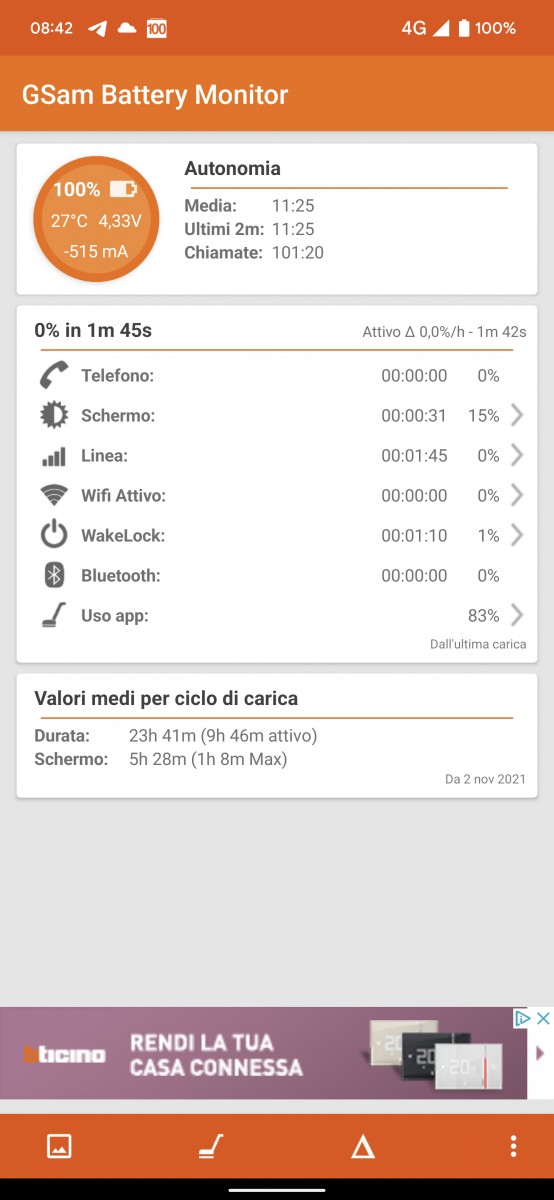554x1200 pixels.
Task: Tap the Wifi Attivo signal icon
Action: [54, 495]
